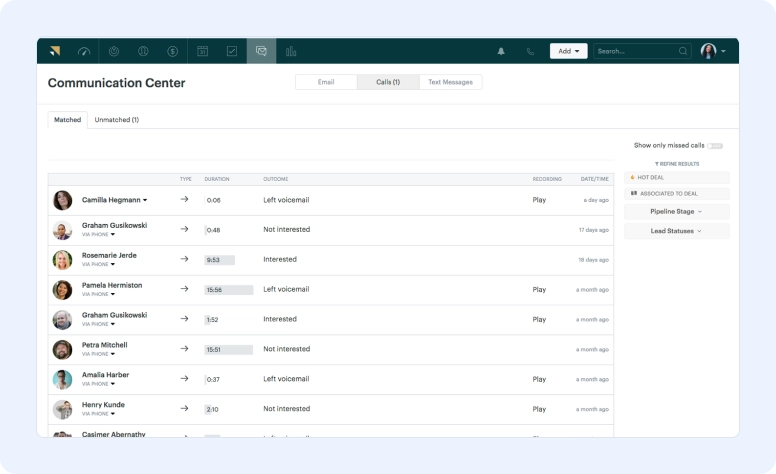Enable the Hot Deal filter
The height and width of the screenshot is (474, 776).
[x=676, y=177]
